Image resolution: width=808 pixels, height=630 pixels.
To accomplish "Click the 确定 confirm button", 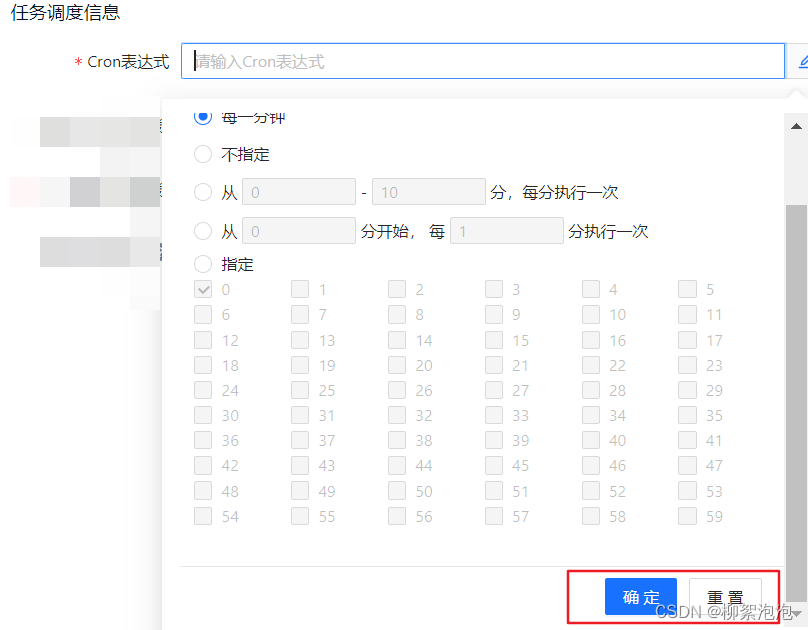I will (640, 597).
